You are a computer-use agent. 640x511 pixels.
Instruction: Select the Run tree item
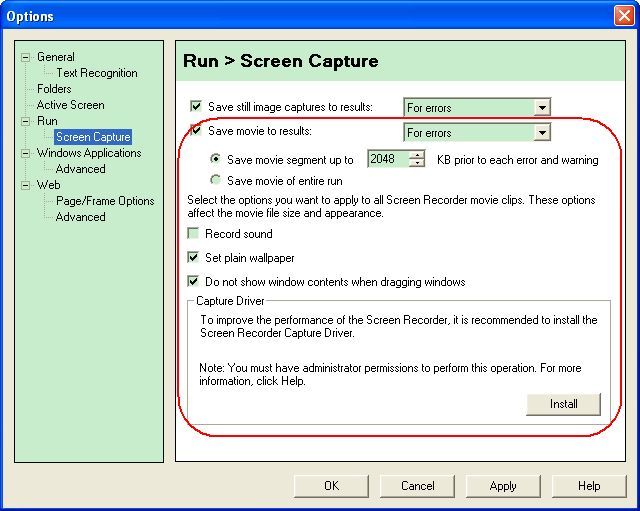coord(47,121)
